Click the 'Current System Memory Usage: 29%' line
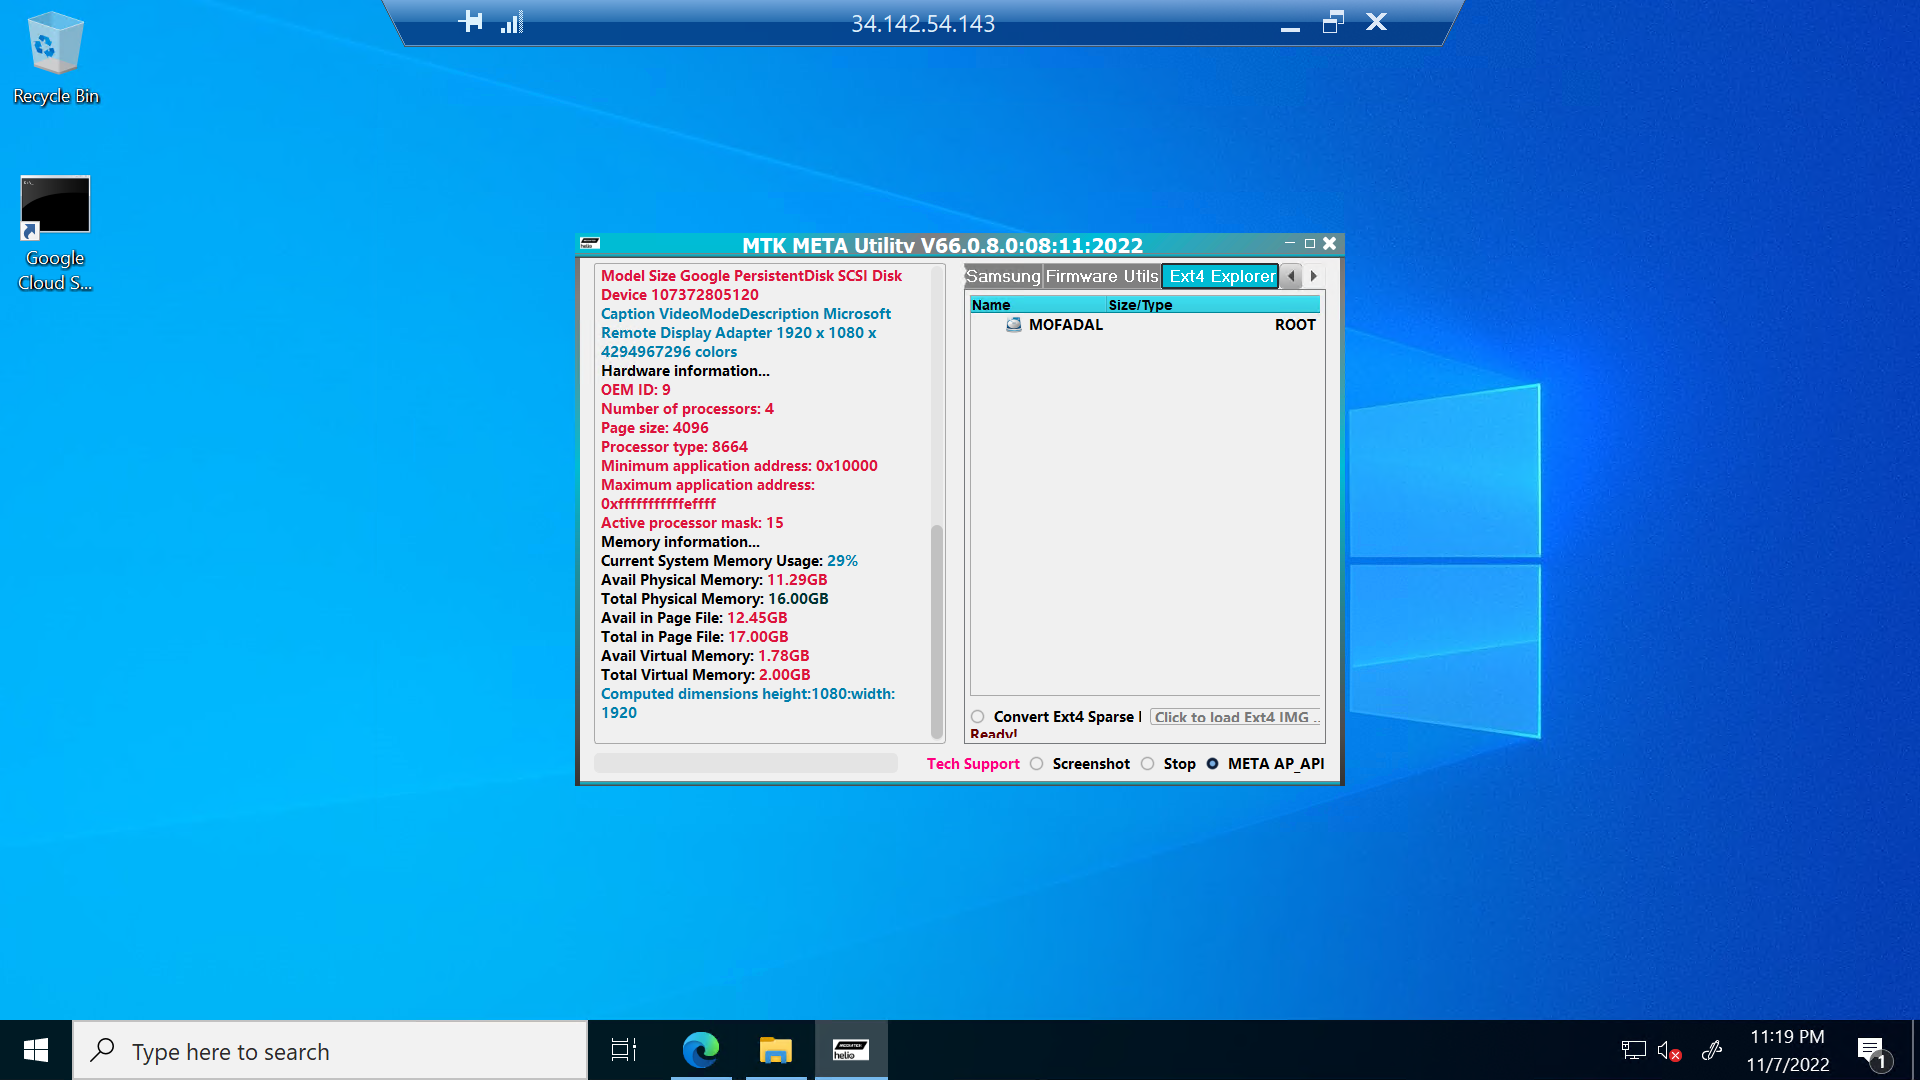The height and width of the screenshot is (1080, 1920). (729, 560)
